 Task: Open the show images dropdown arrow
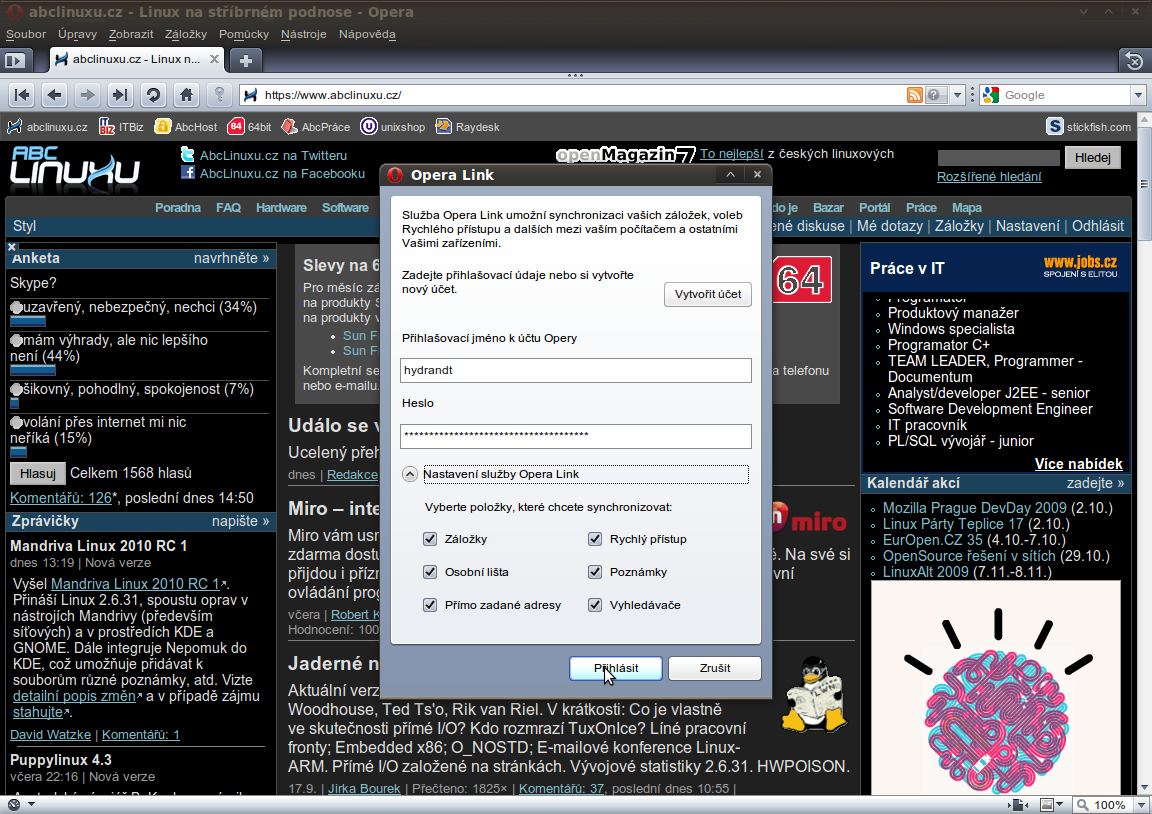coord(1061,804)
